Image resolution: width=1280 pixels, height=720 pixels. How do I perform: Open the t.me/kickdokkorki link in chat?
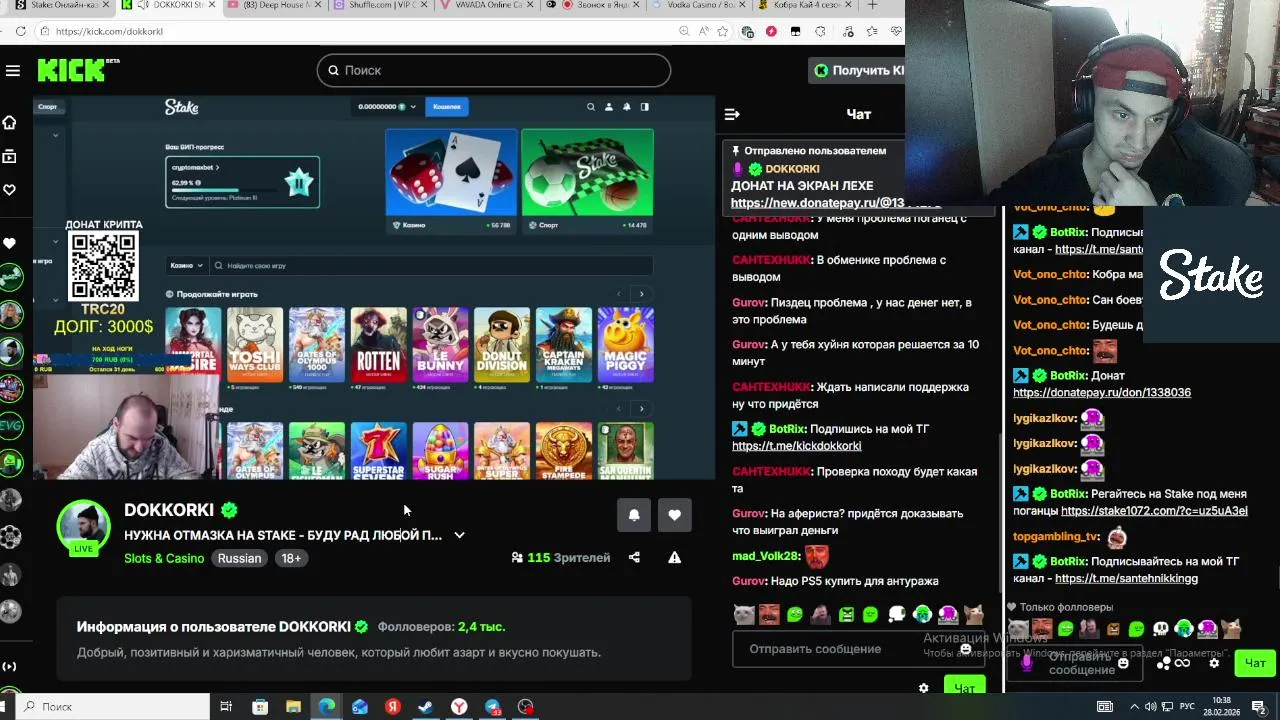[x=796, y=446]
